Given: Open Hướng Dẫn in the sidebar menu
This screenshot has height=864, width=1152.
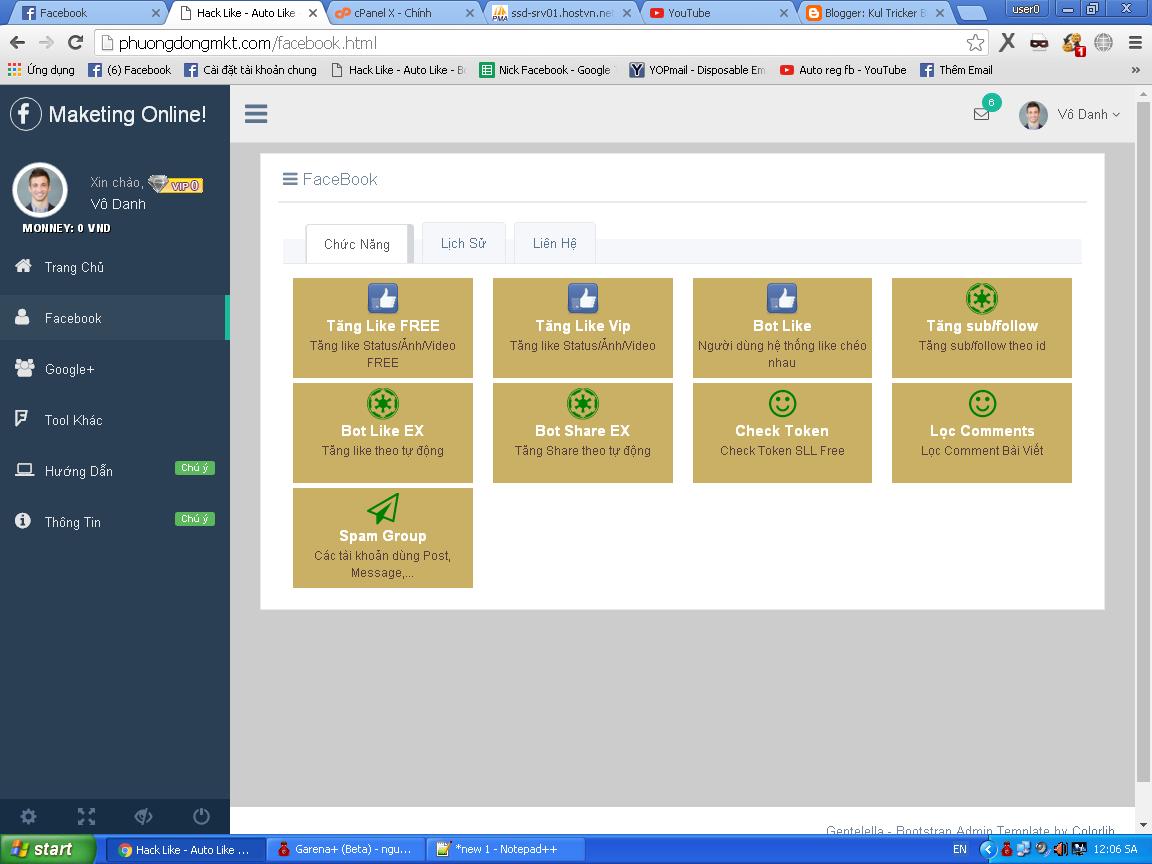Looking at the screenshot, I should click(115, 471).
